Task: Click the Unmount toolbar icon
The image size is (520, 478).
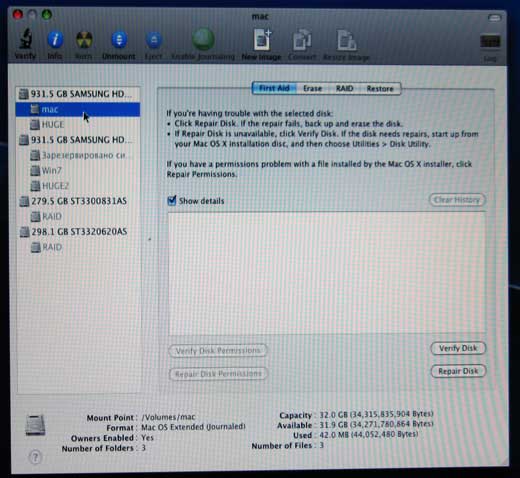Action: (x=119, y=40)
